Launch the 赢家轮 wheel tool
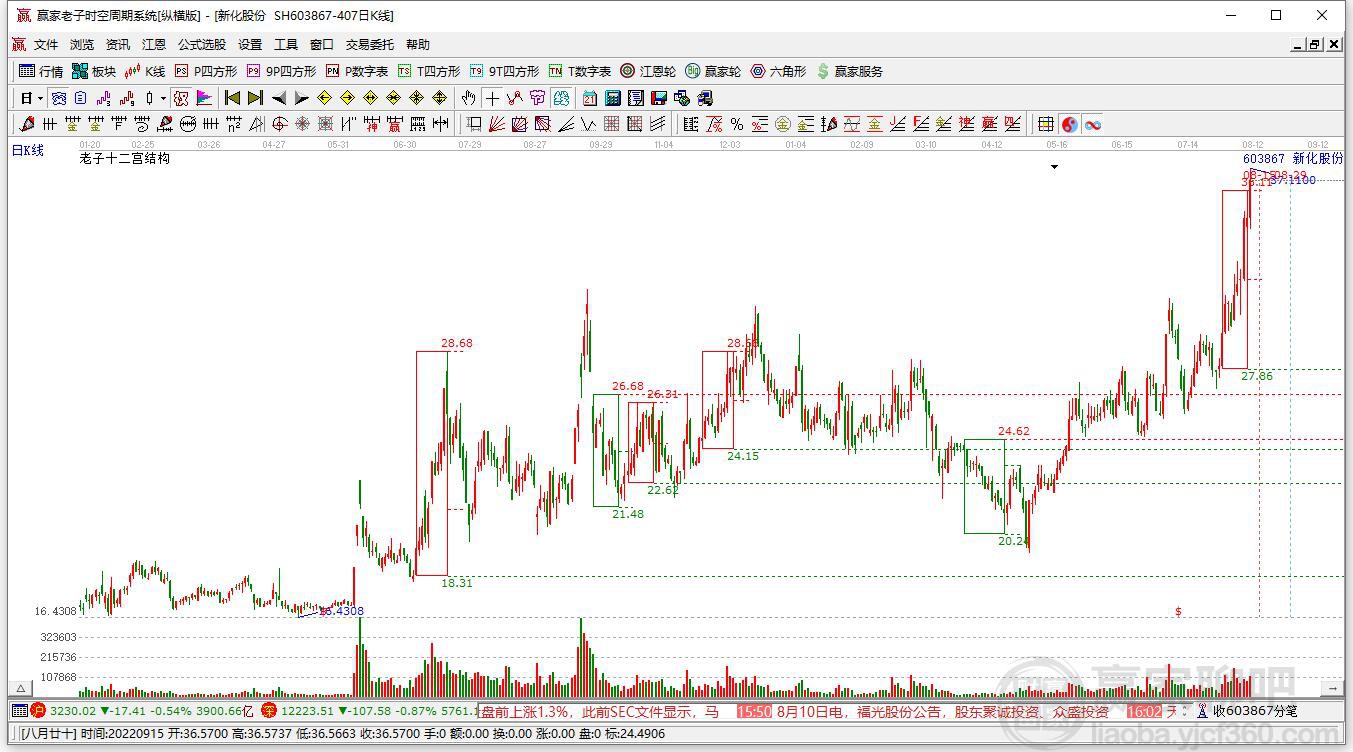The width and height of the screenshot is (1353, 752). (713, 71)
